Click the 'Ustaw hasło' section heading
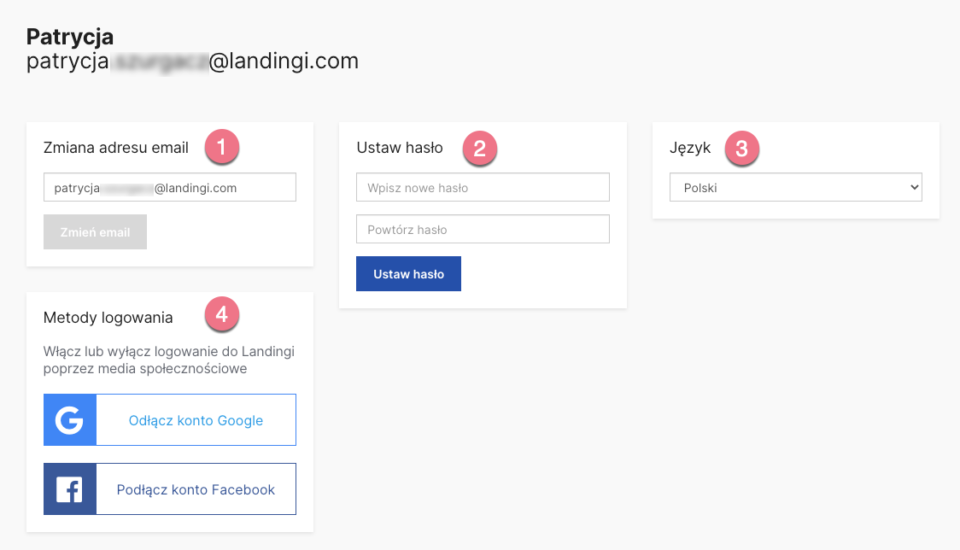 (400, 148)
